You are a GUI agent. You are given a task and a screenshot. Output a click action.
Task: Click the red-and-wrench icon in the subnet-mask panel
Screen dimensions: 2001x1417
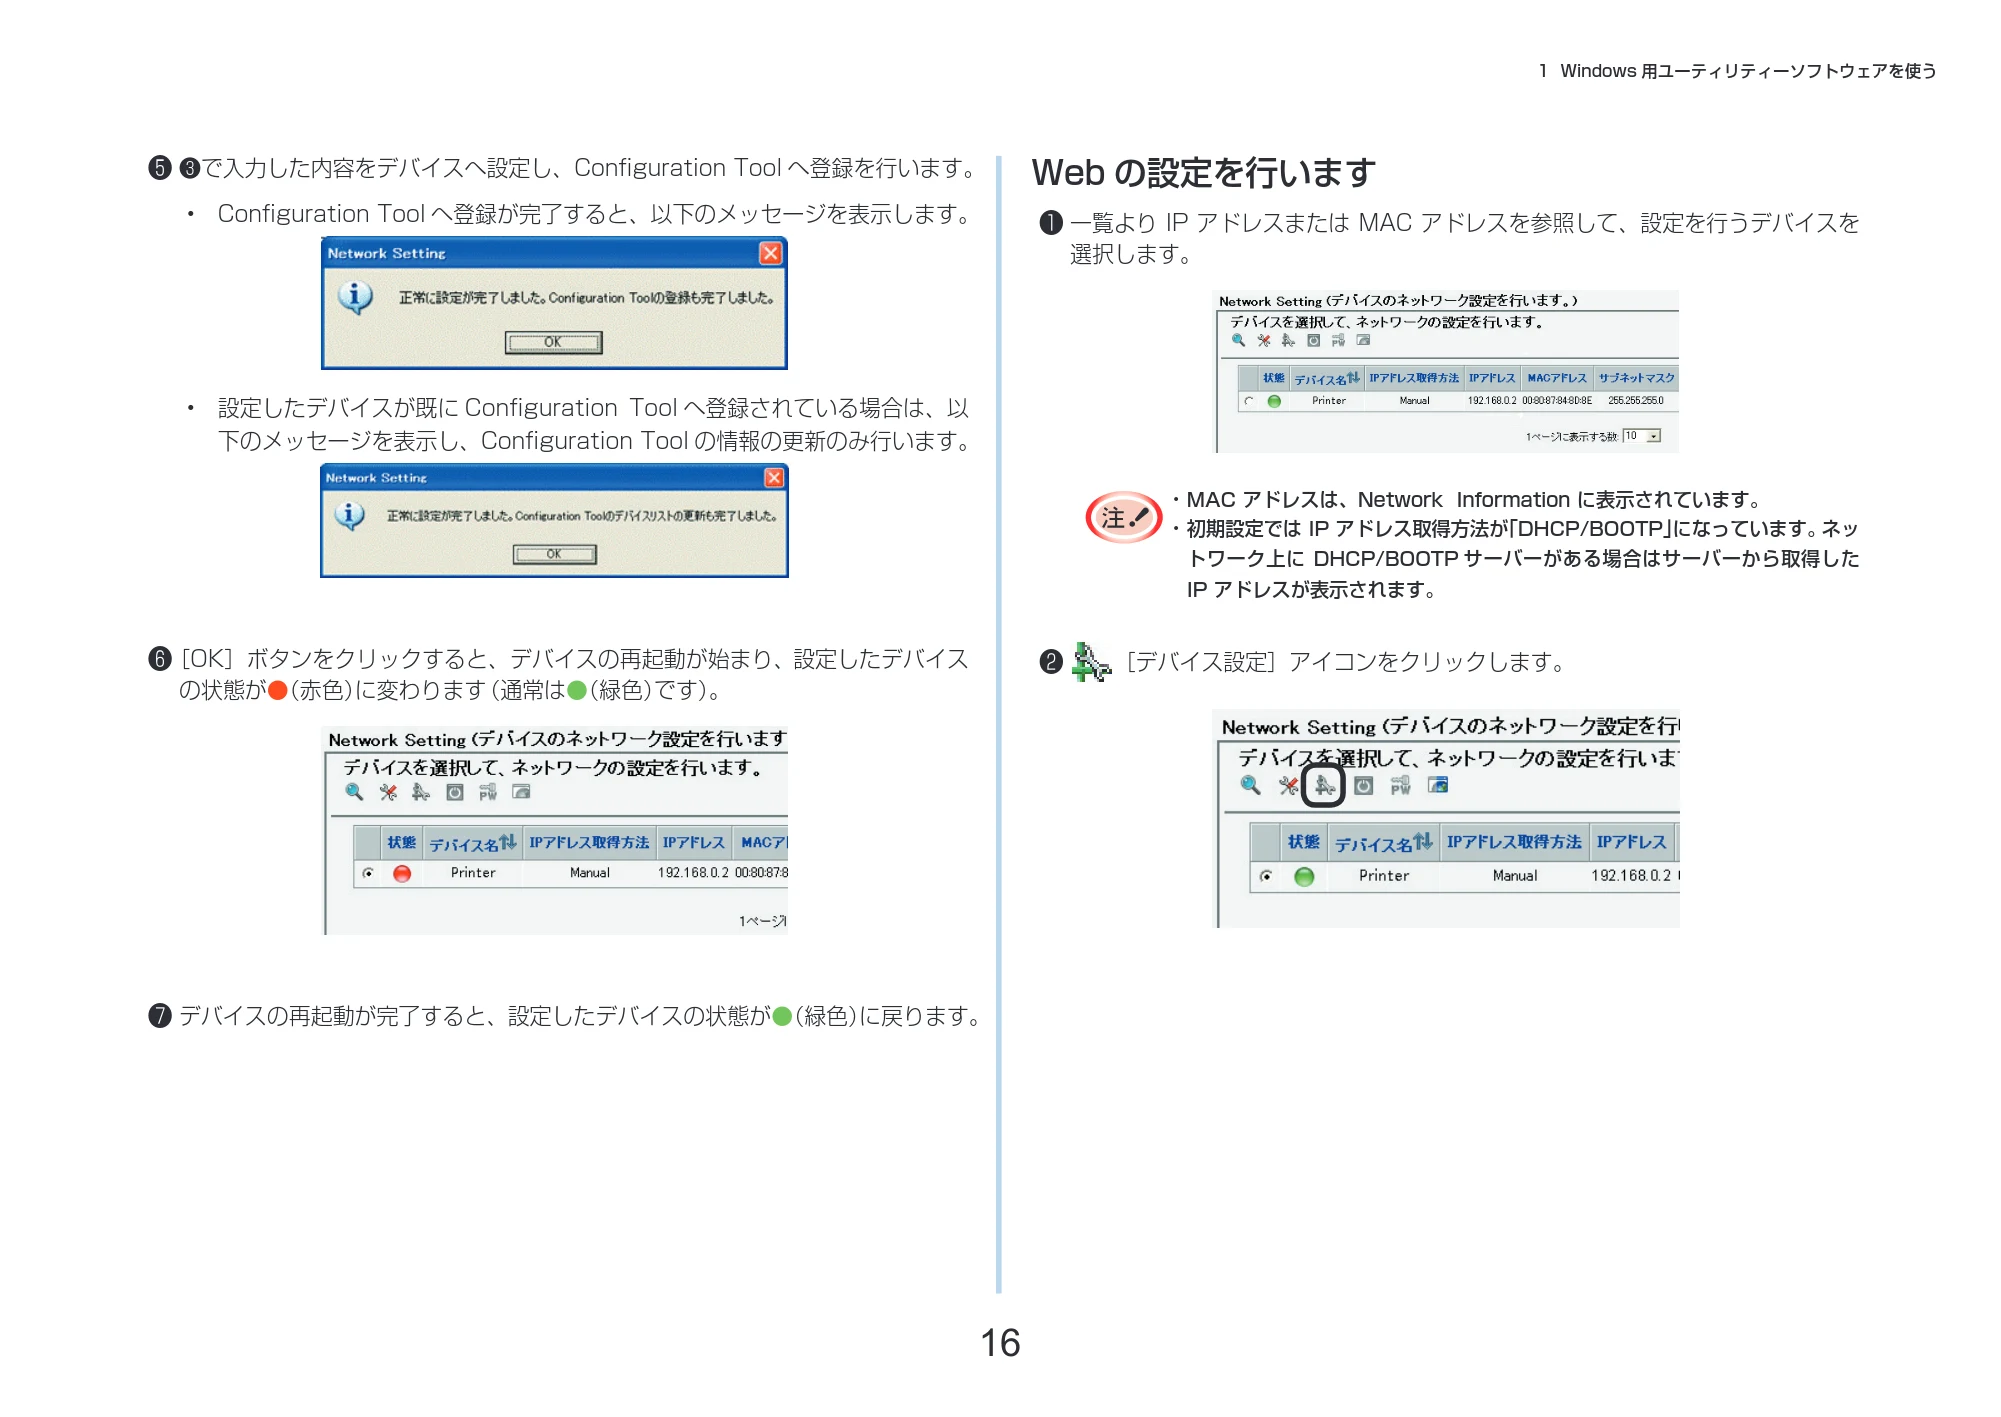[x=1264, y=340]
